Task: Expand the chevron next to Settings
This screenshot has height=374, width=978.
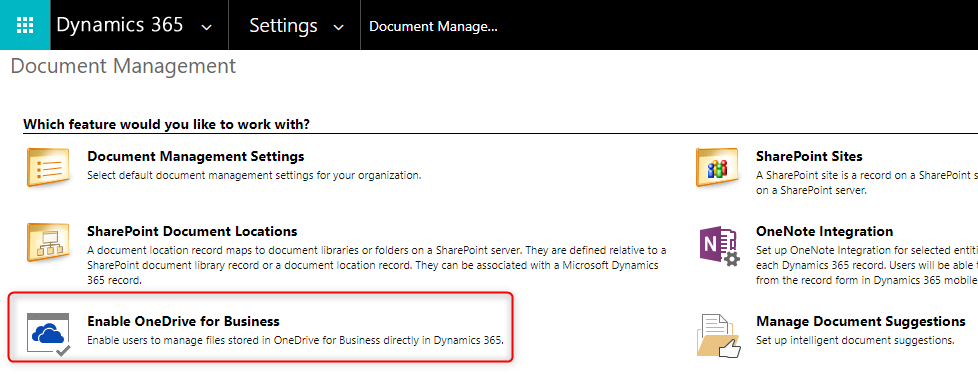Action: point(339,27)
